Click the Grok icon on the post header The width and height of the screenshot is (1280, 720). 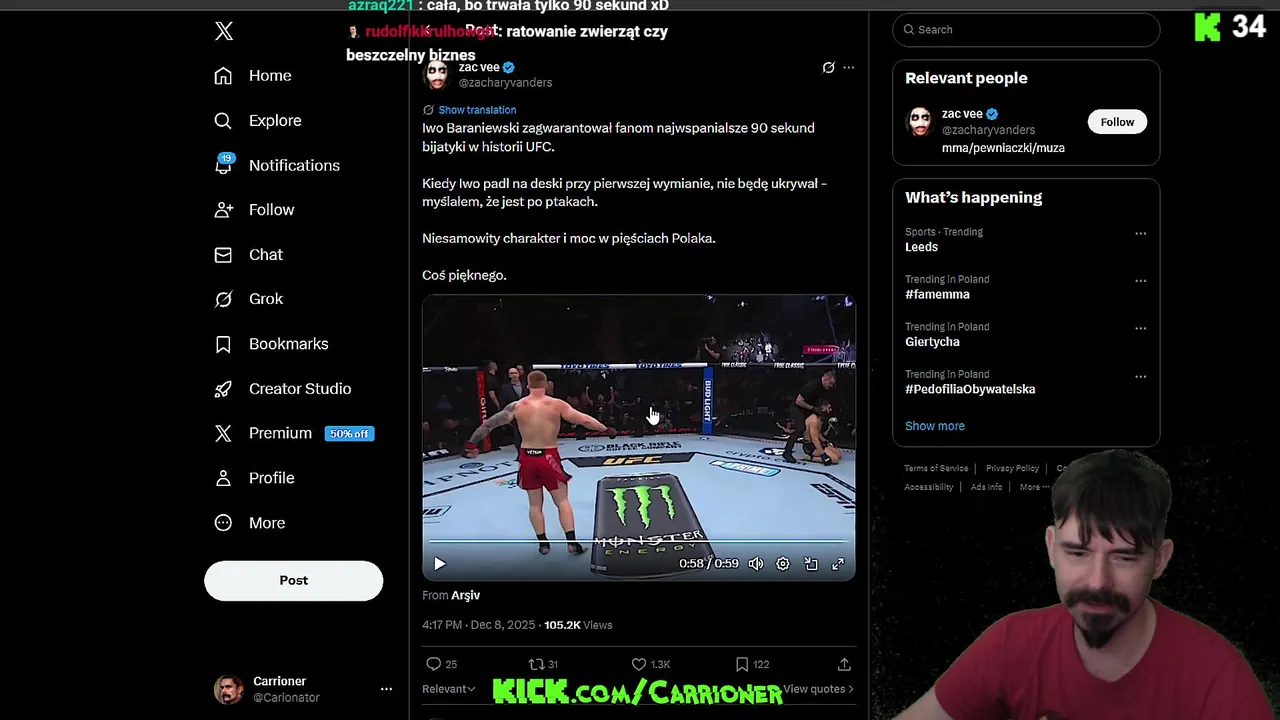tap(828, 68)
